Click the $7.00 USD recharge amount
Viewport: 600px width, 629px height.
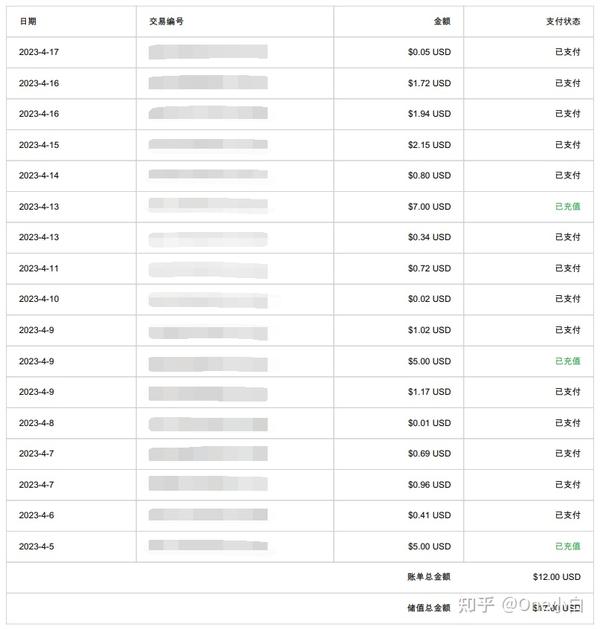429,207
